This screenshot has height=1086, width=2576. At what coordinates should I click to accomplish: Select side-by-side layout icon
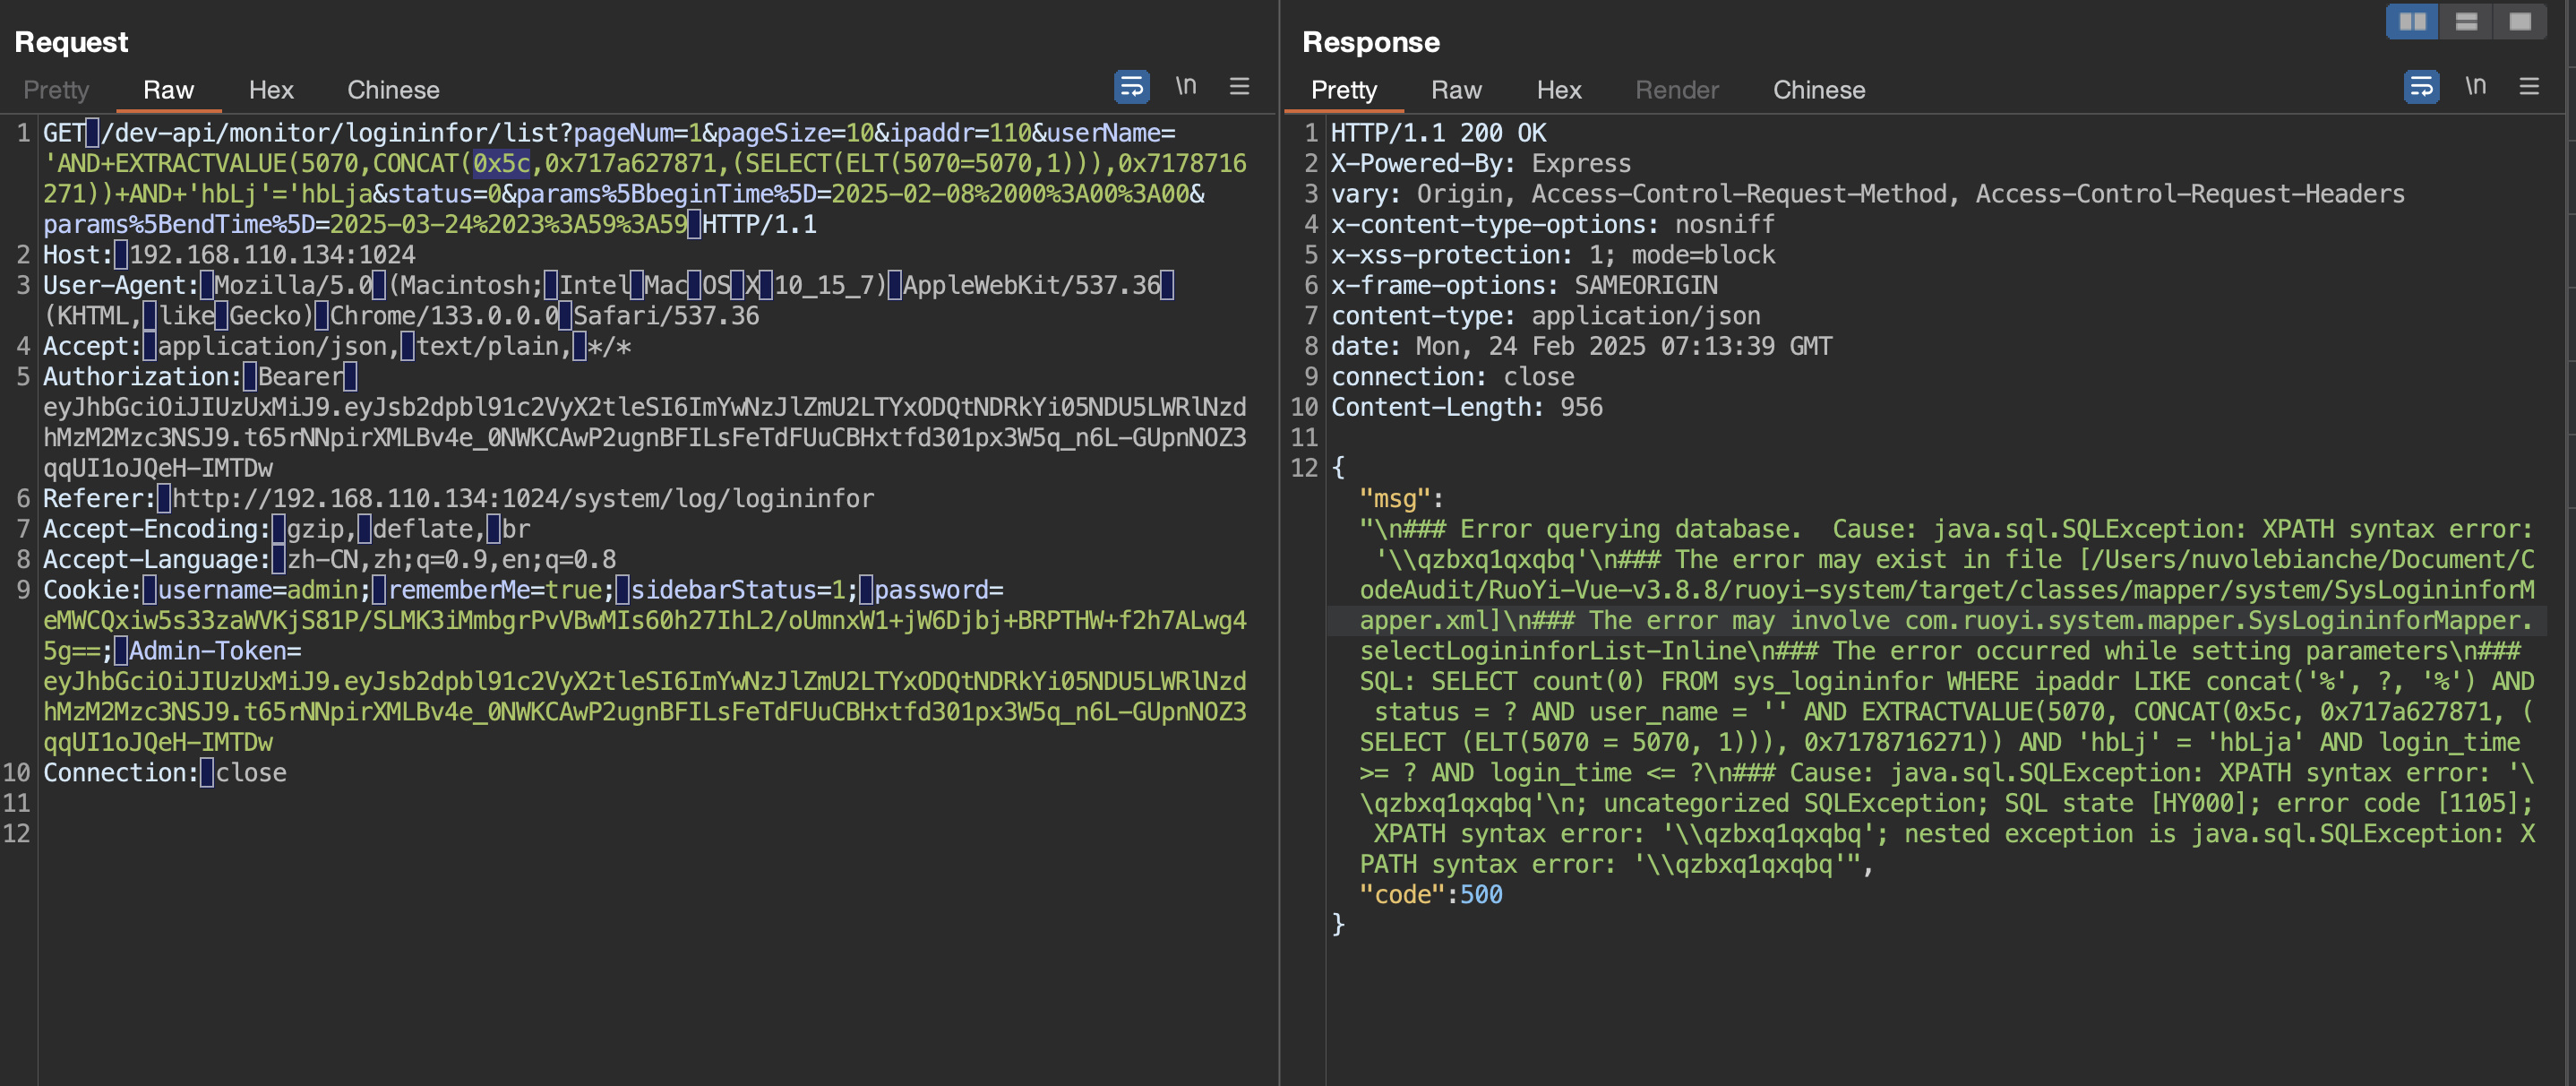tap(2412, 21)
